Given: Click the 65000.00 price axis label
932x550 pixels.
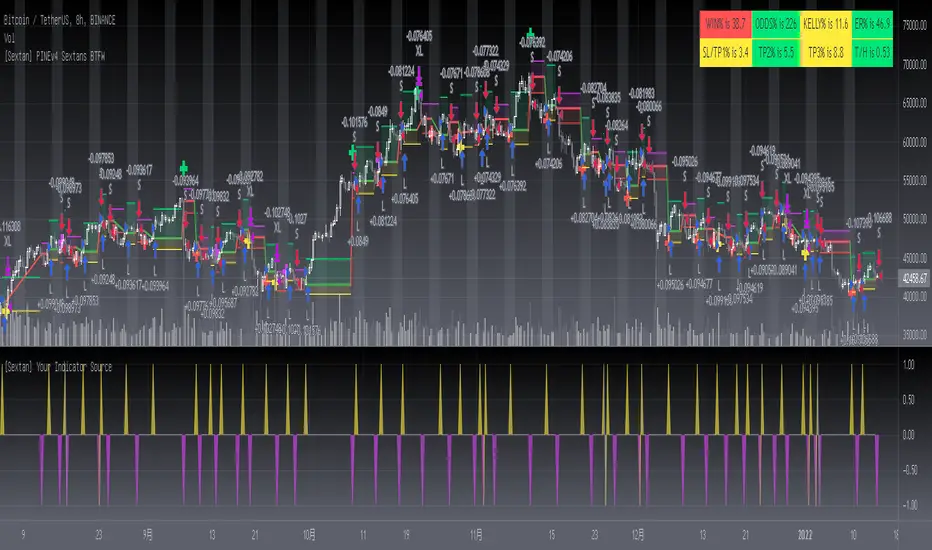Looking at the screenshot, I should coord(914,103).
